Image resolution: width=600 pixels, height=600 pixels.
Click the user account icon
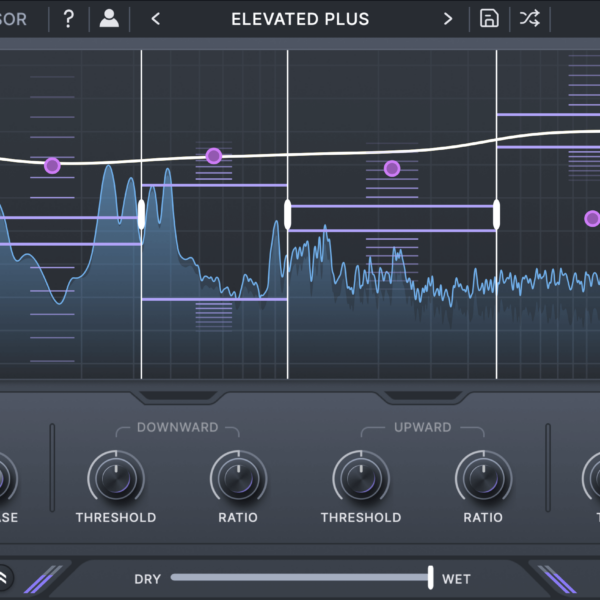point(109,19)
